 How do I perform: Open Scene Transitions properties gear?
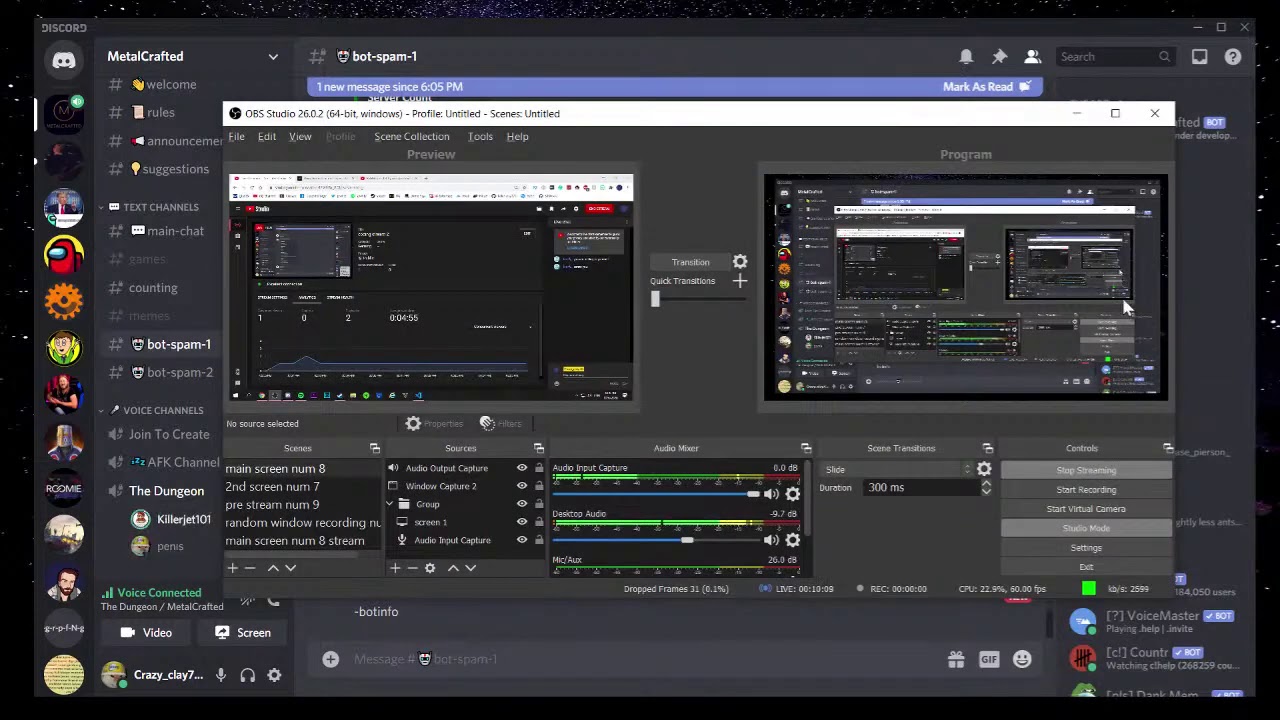[x=984, y=469]
